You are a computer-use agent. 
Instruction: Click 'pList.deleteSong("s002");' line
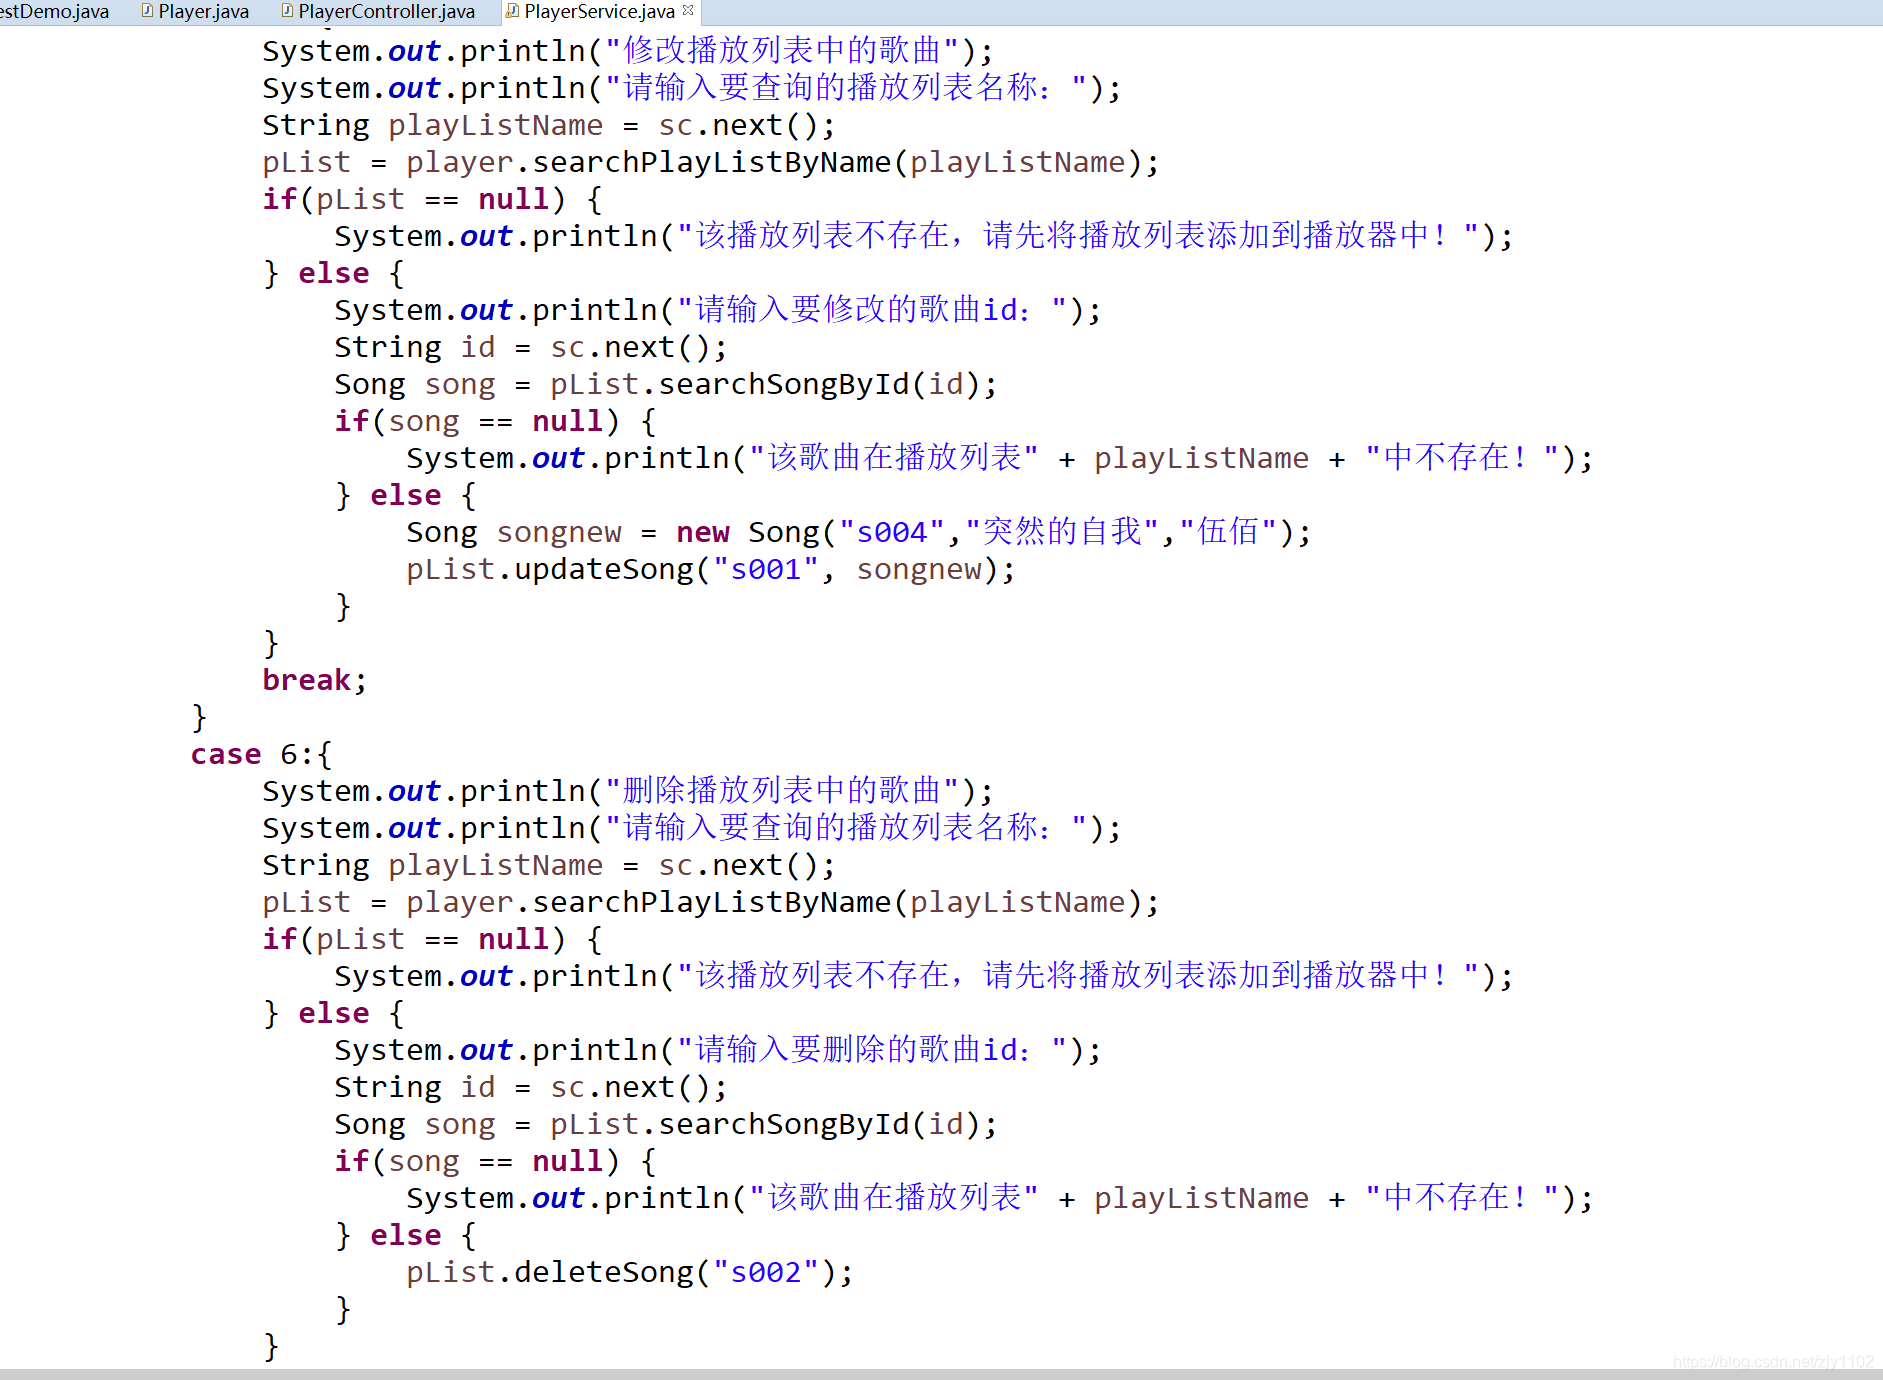click(629, 1272)
